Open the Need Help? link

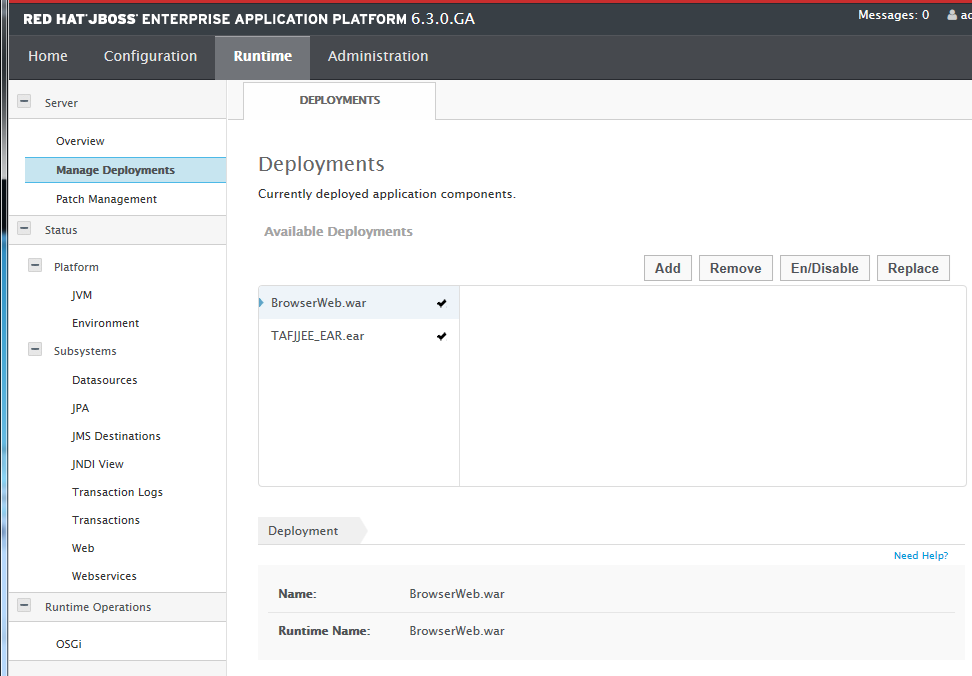pyautogui.click(x=920, y=555)
